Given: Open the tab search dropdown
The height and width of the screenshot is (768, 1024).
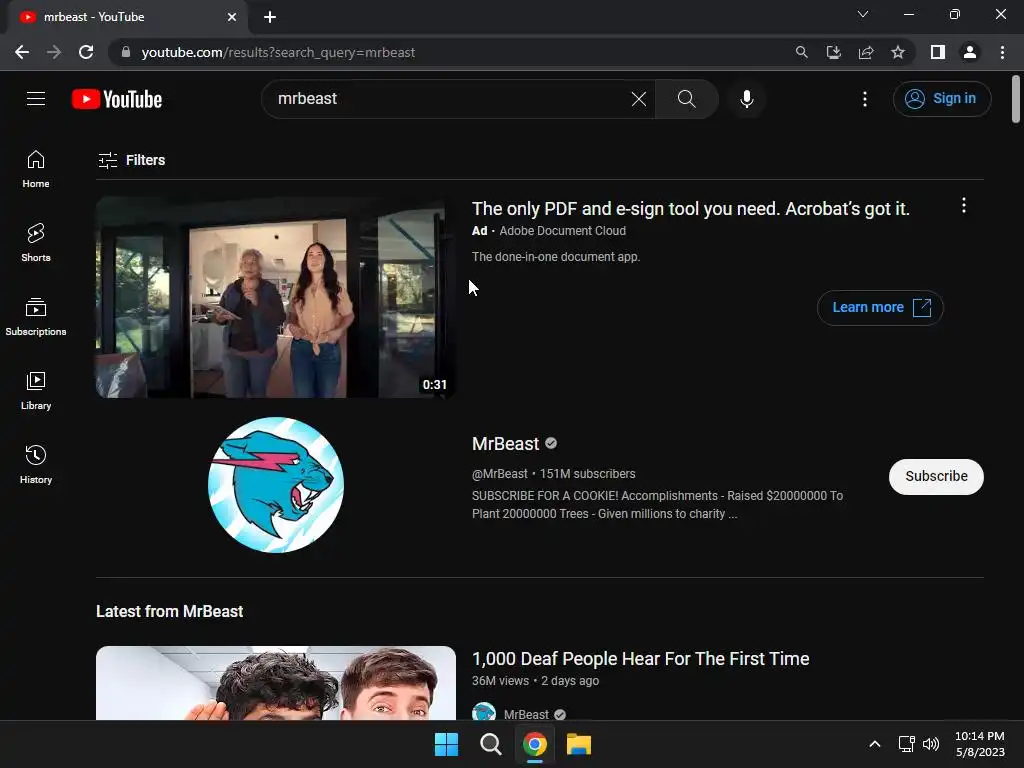Looking at the screenshot, I should point(863,14).
